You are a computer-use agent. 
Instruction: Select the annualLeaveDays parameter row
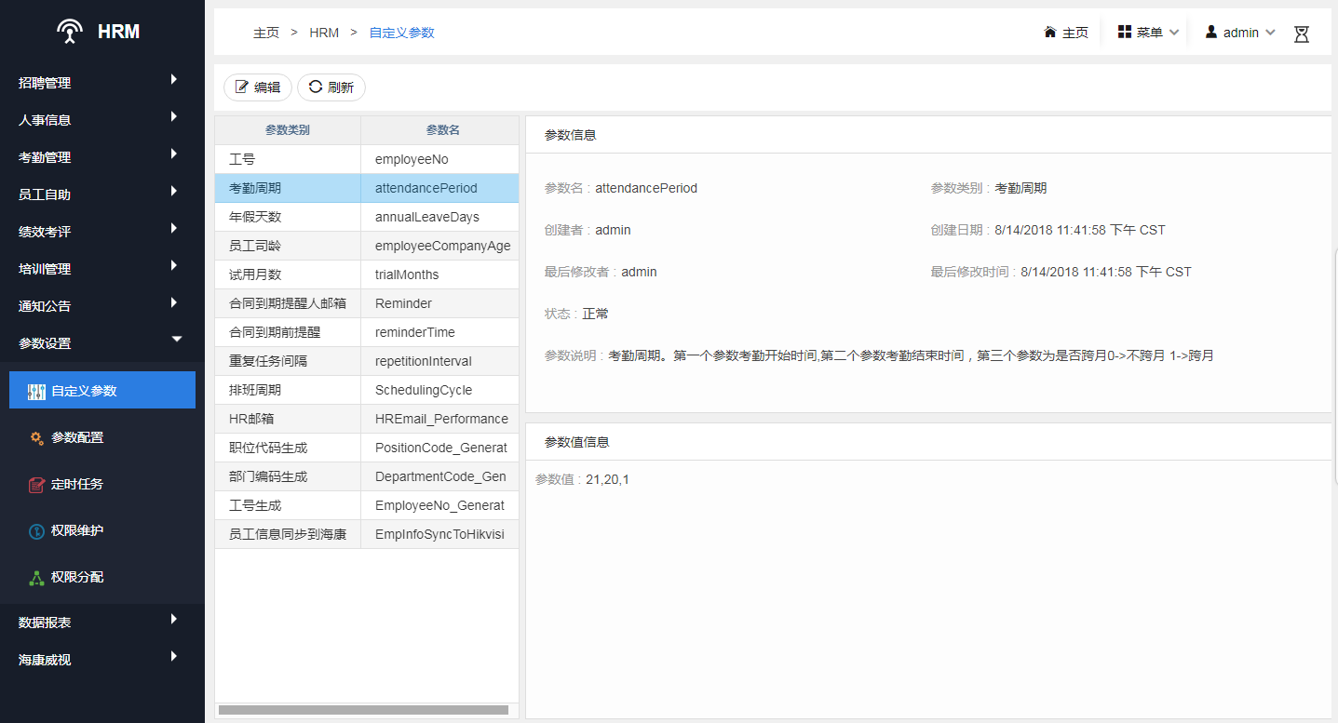pos(427,217)
